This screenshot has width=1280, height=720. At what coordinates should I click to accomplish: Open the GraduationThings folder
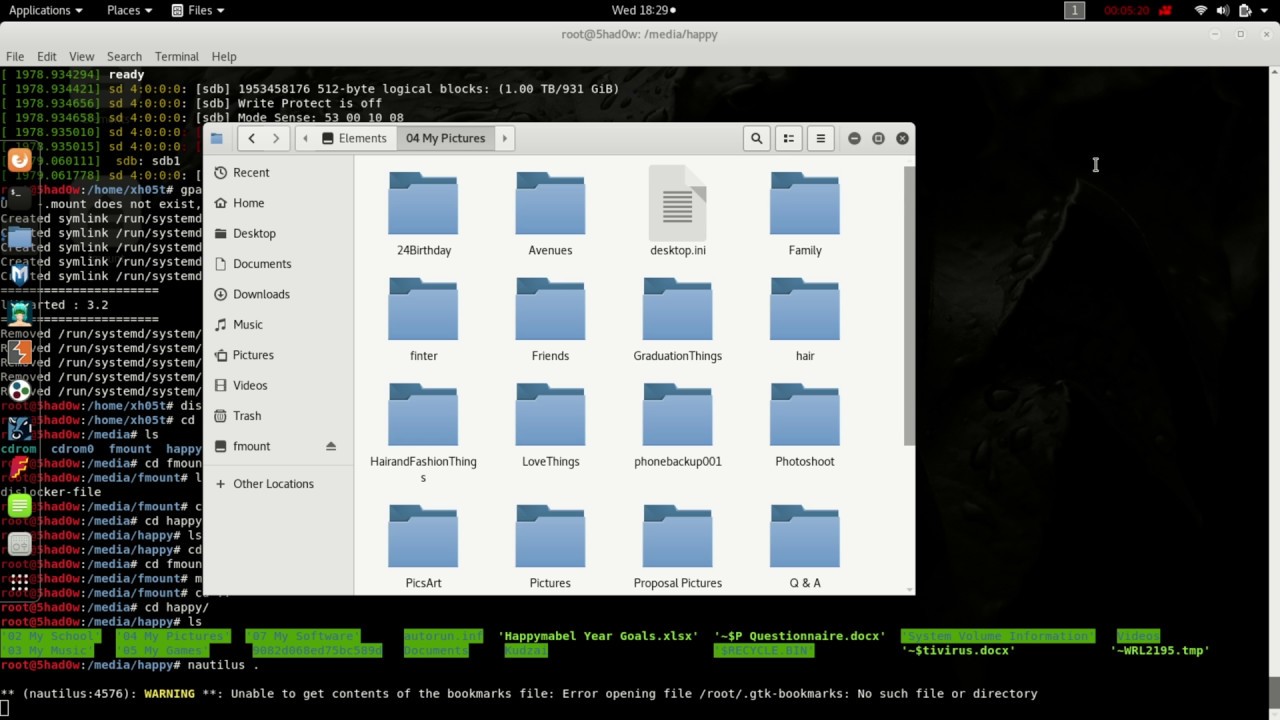(x=677, y=320)
